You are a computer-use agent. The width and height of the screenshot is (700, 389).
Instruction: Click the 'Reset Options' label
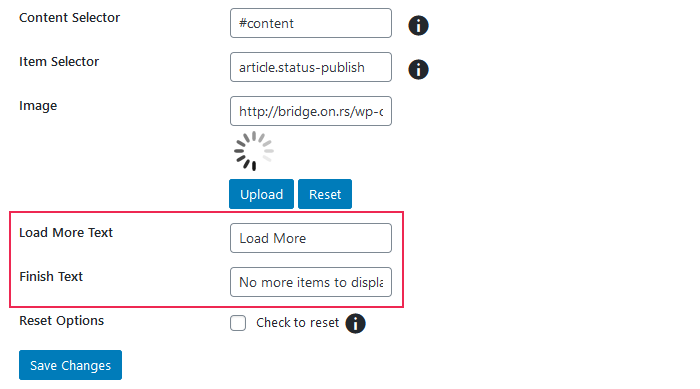[x=62, y=321]
